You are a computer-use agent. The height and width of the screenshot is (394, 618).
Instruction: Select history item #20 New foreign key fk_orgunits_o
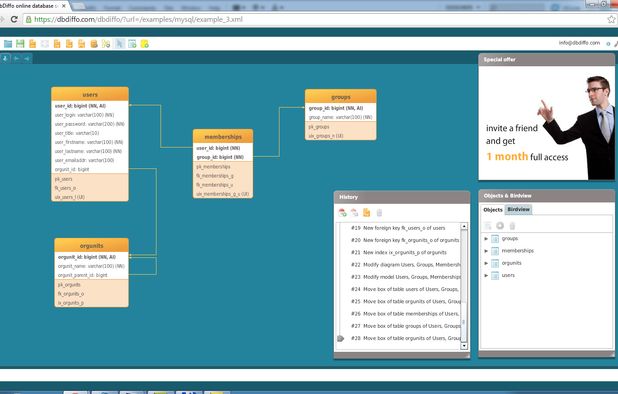(405, 240)
